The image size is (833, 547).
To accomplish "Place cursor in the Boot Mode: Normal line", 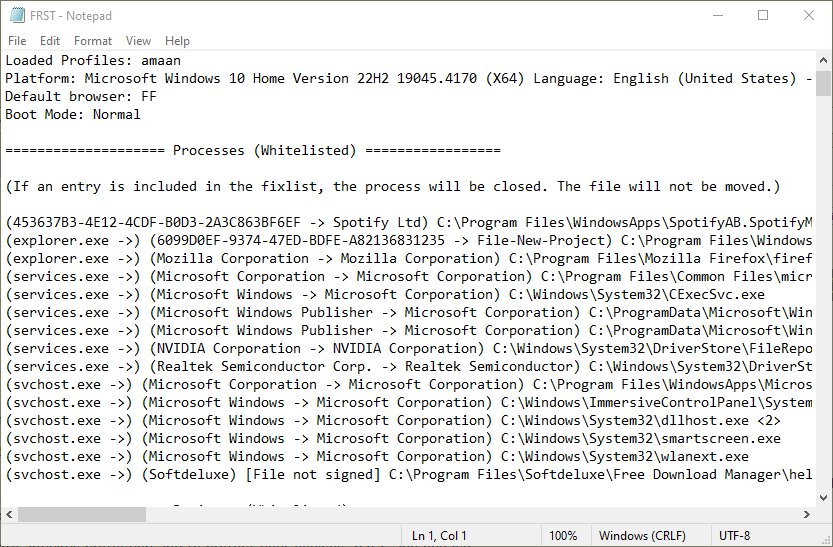I will (x=73, y=114).
